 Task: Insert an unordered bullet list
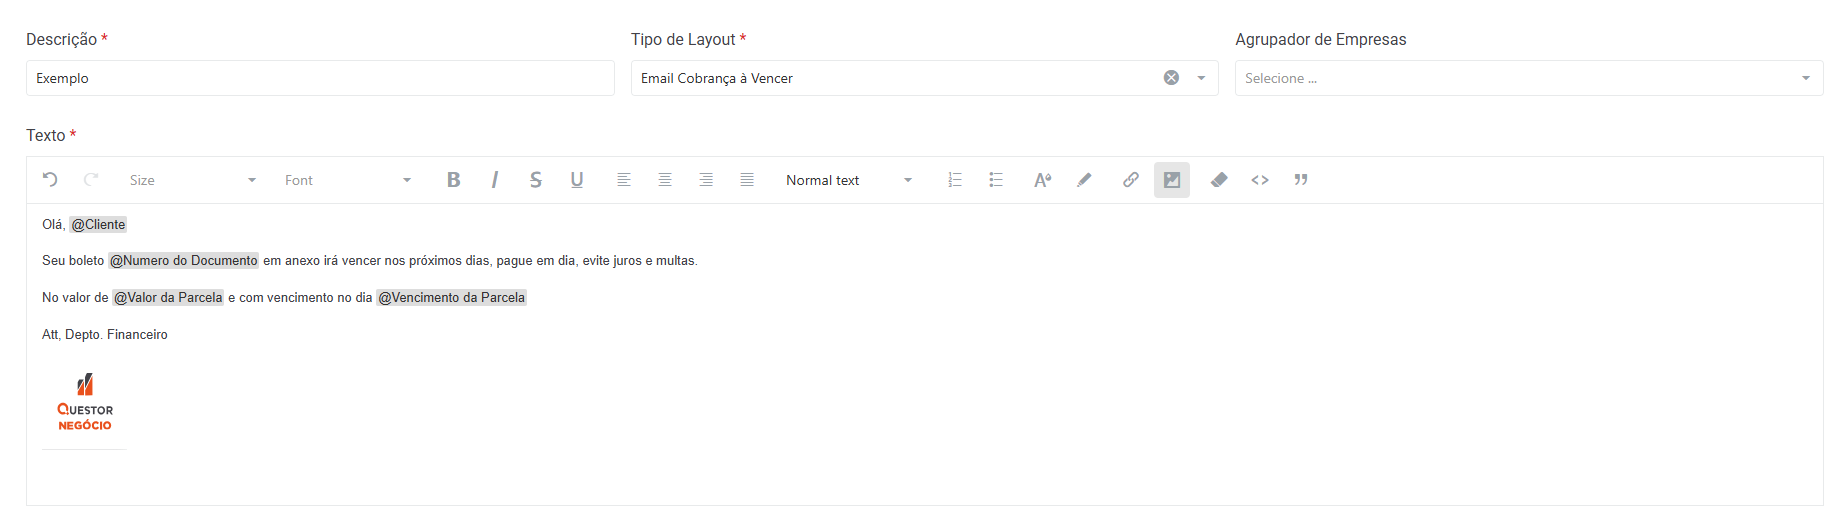[x=996, y=180]
